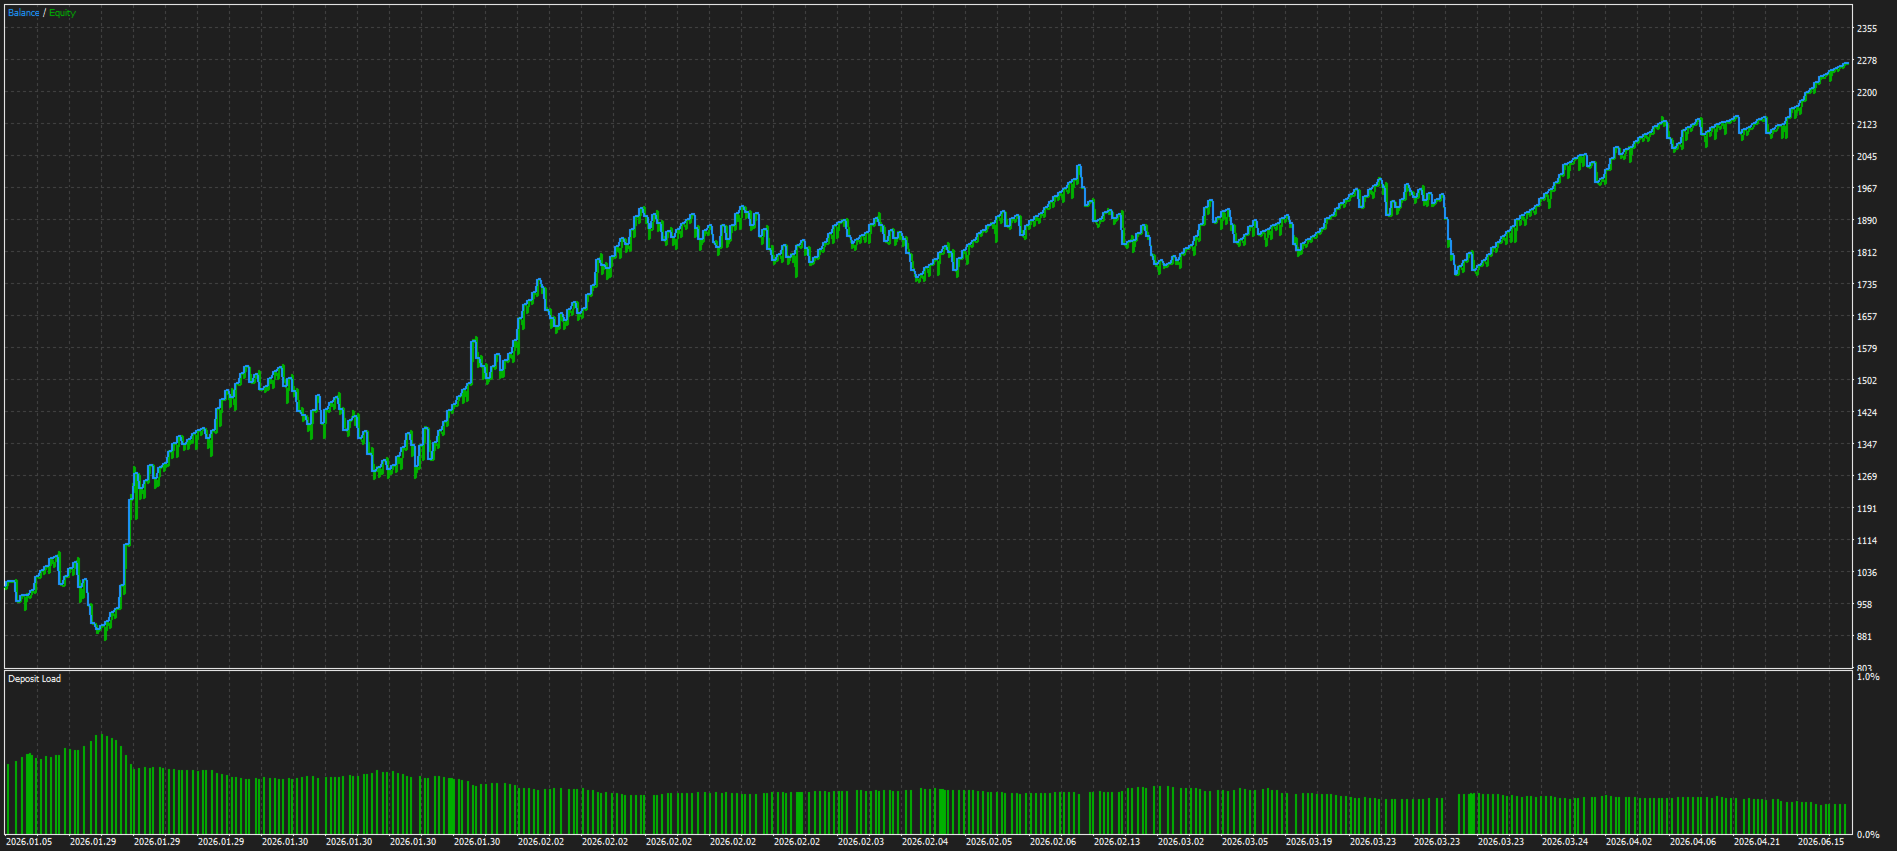The image size is (1897, 851).
Task: Select the 2026.03.19 date label
Action: (1309, 842)
